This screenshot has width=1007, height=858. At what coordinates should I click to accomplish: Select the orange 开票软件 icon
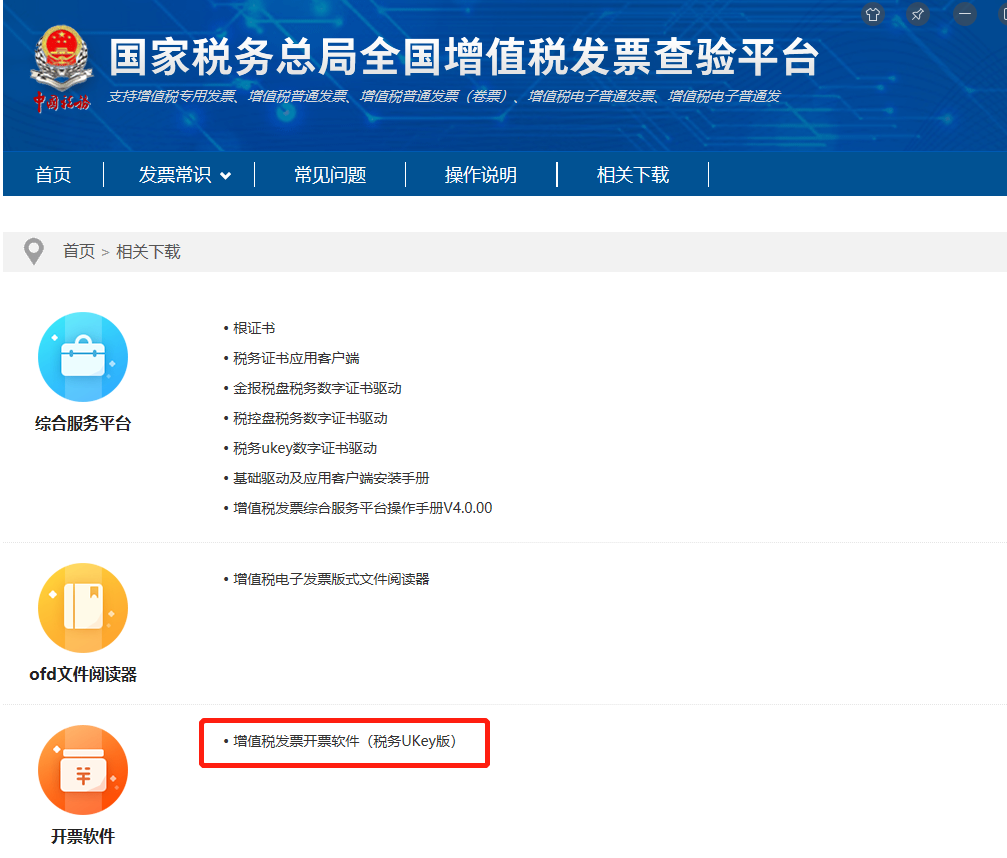pos(83,770)
